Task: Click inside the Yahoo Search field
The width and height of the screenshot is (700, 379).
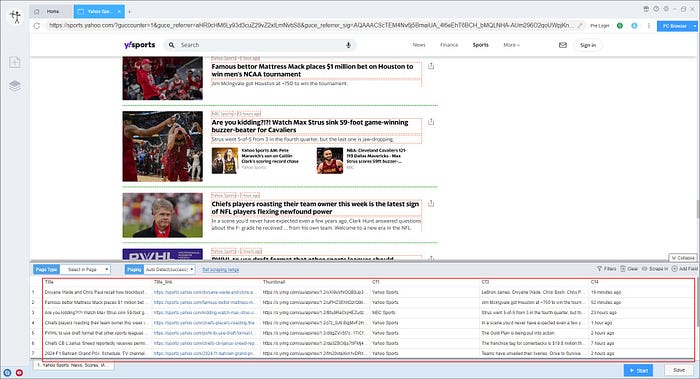Action: [x=259, y=45]
